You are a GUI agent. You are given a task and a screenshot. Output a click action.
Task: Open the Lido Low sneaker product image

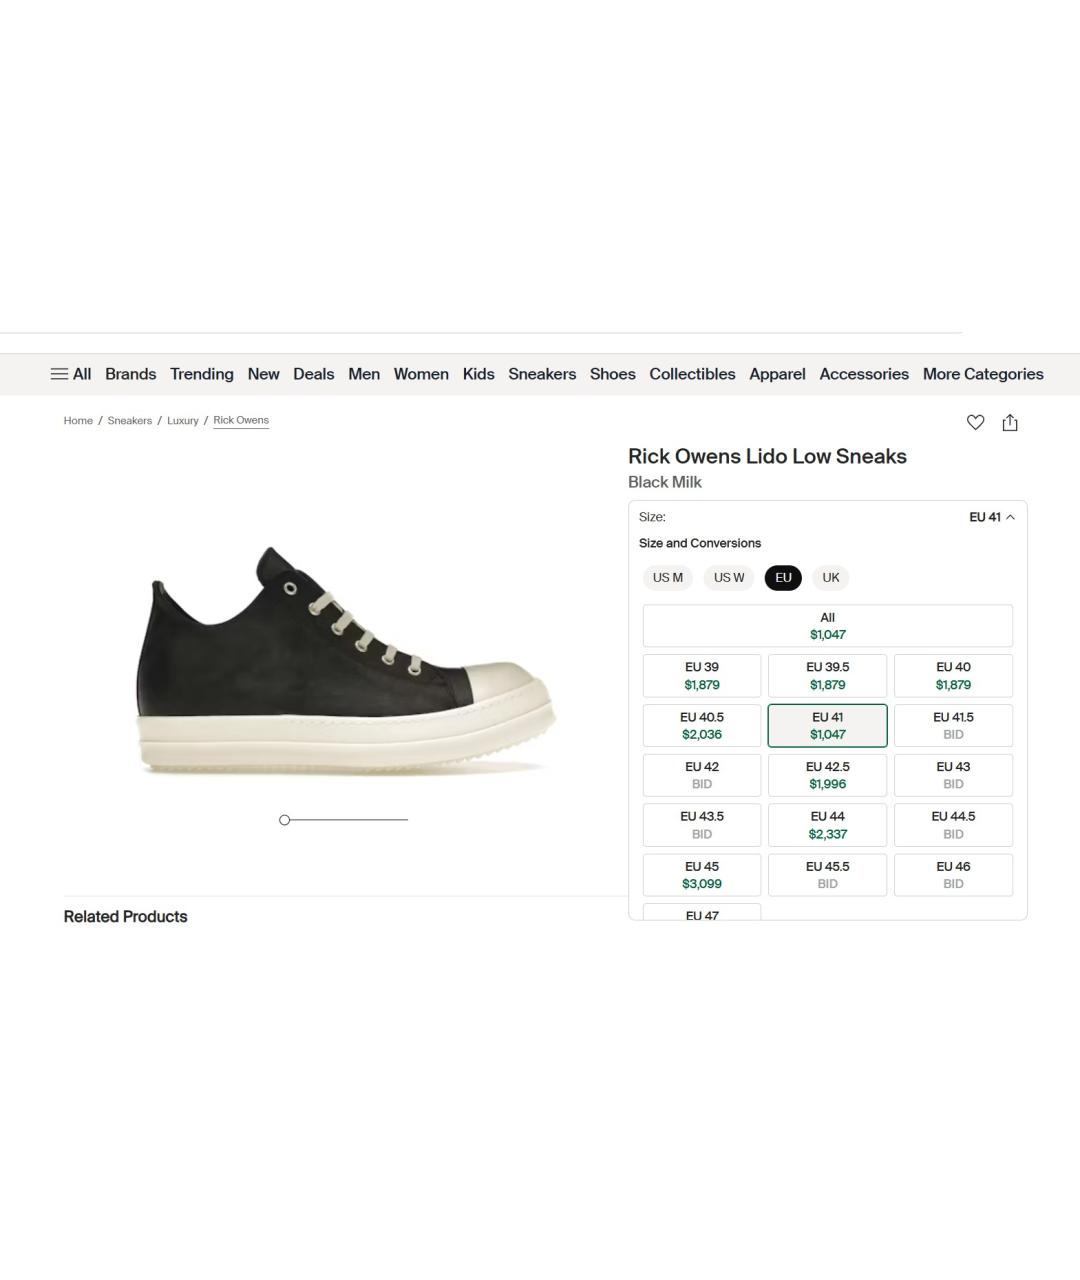(345, 660)
